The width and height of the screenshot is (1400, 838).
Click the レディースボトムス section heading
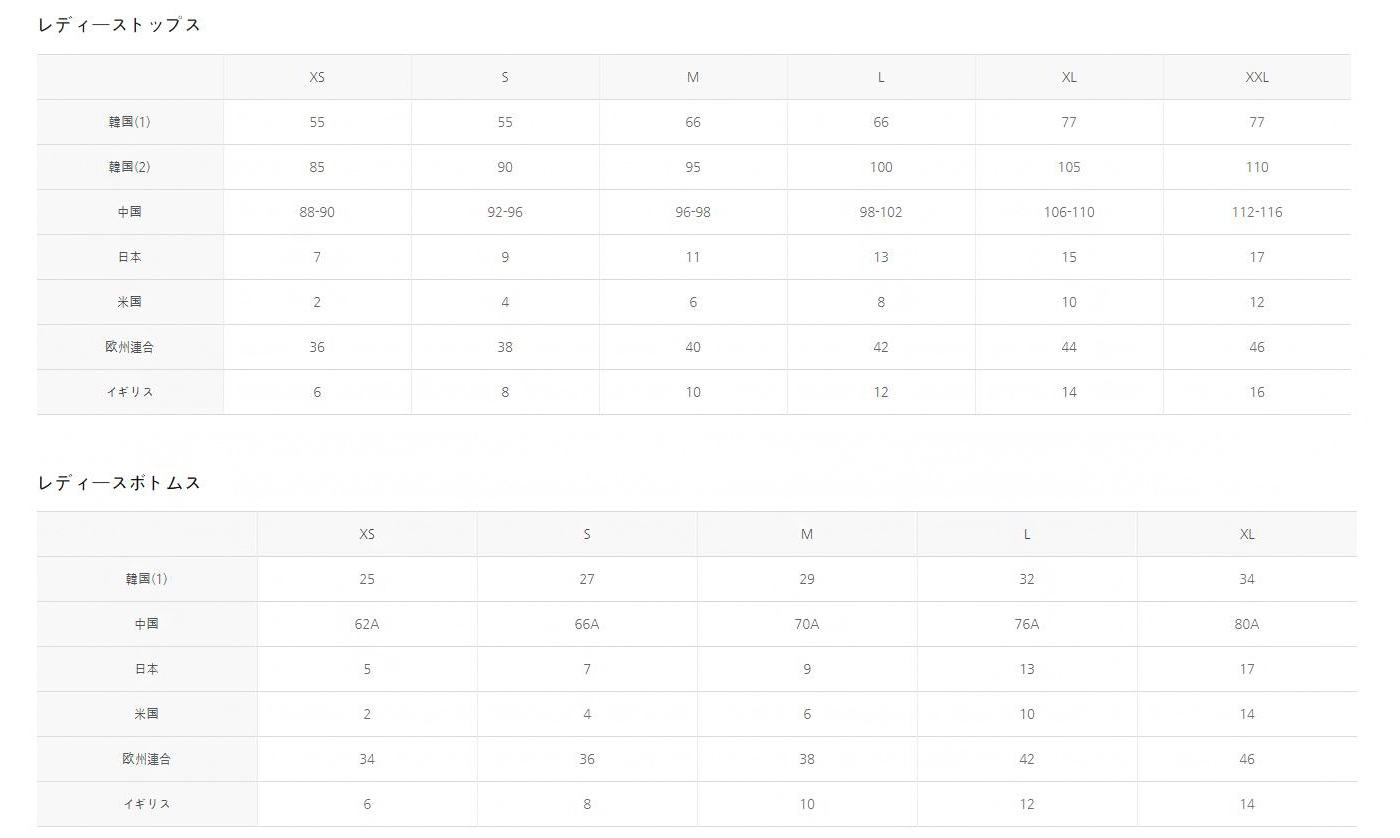point(119,483)
